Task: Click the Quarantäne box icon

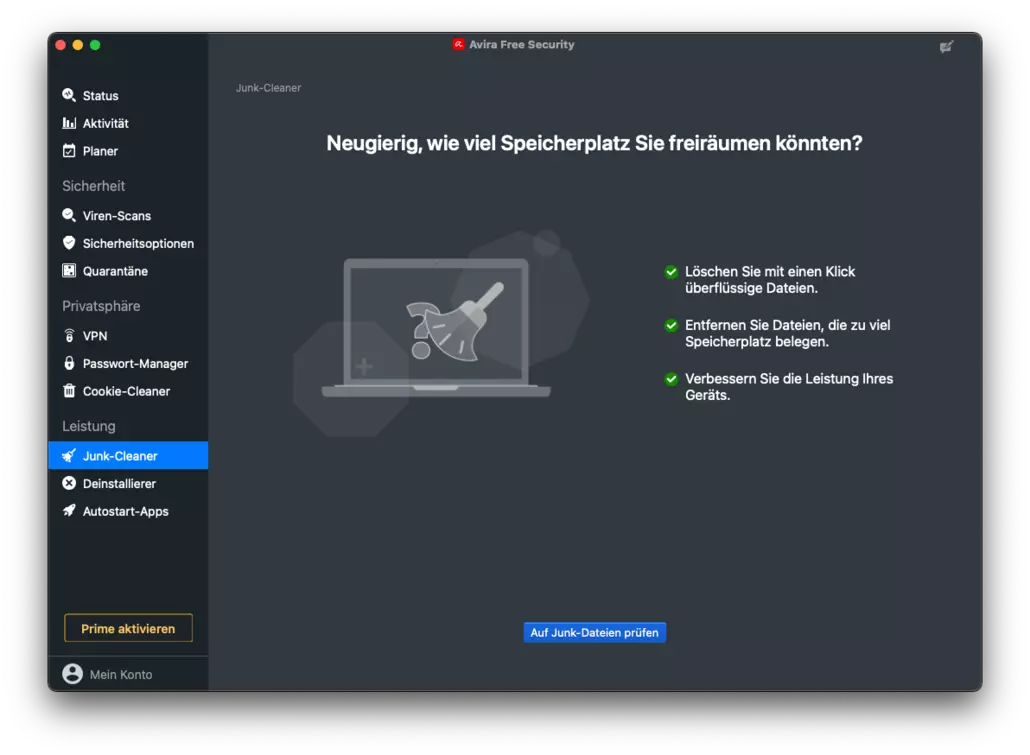Action: click(x=69, y=271)
